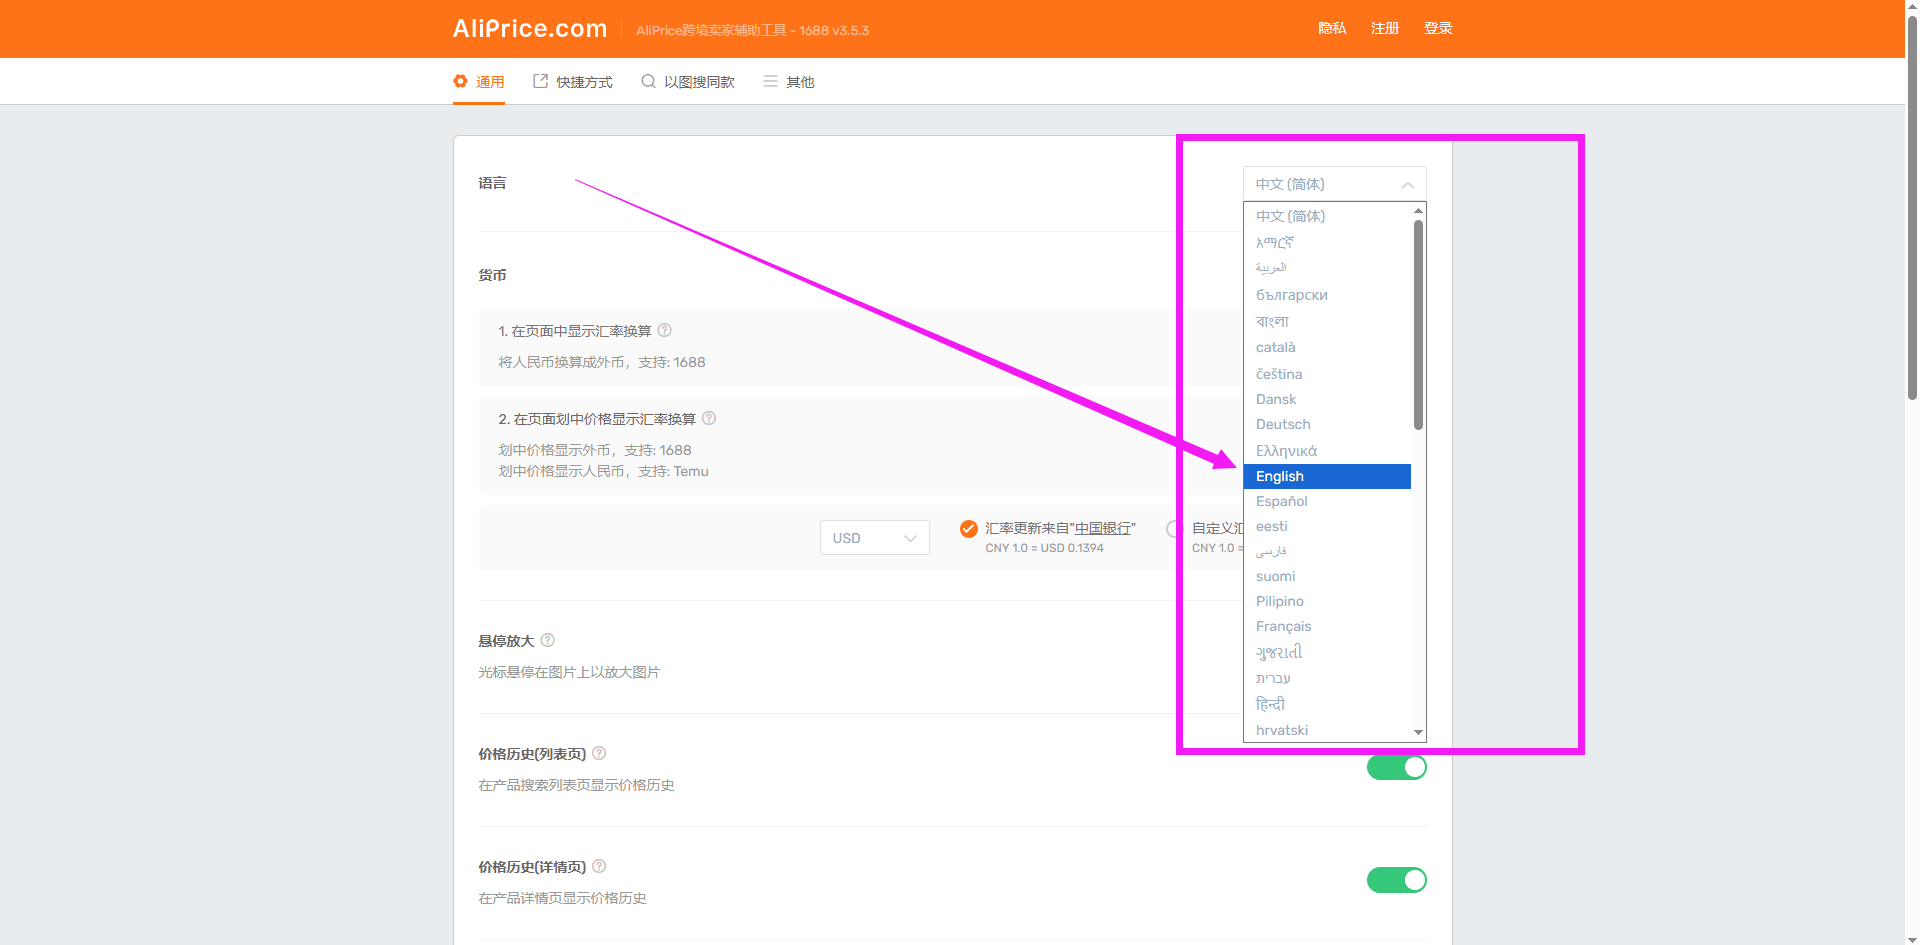The height and width of the screenshot is (945, 1920).
Task: Choose български from the language list
Action: (x=1327, y=295)
